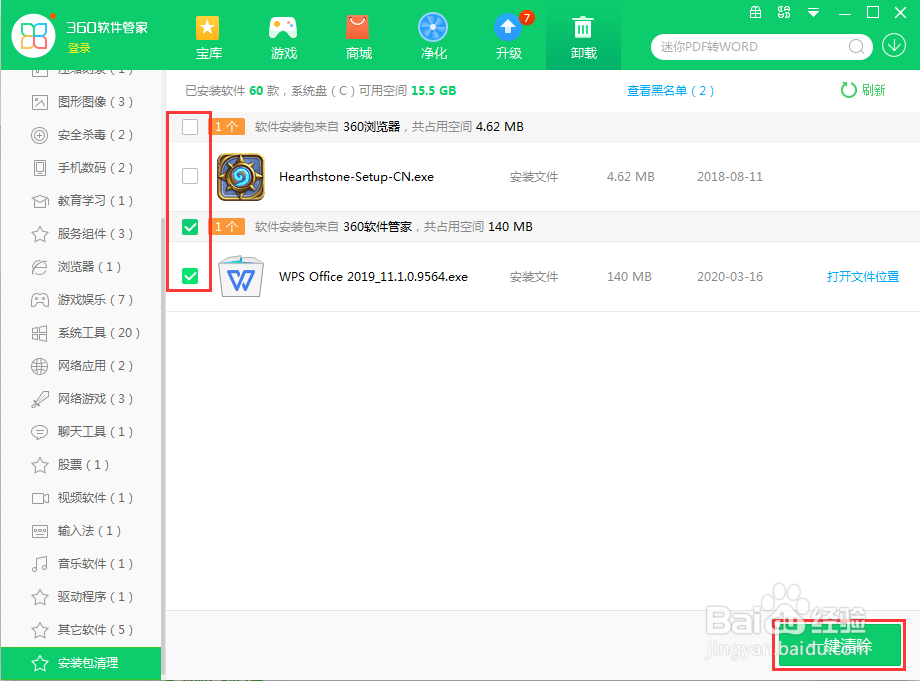Open 打开文件位置 for WPS Office
Viewport: 920px width, 681px height.
point(862,277)
